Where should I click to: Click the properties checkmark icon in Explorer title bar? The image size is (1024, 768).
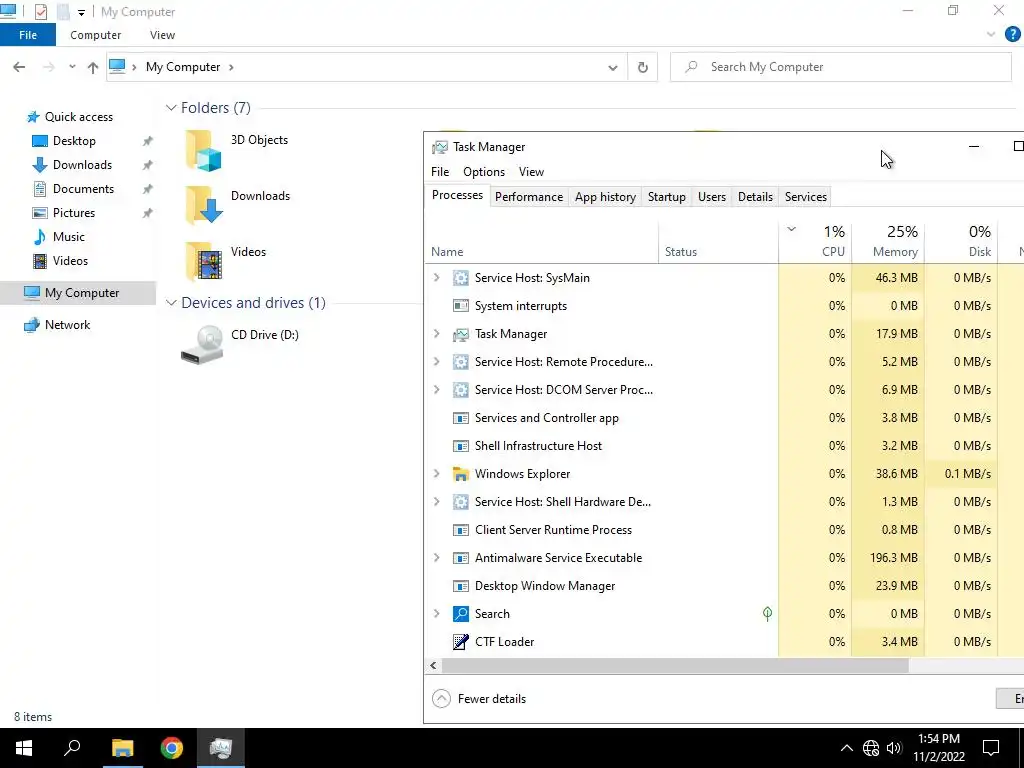[41, 12]
